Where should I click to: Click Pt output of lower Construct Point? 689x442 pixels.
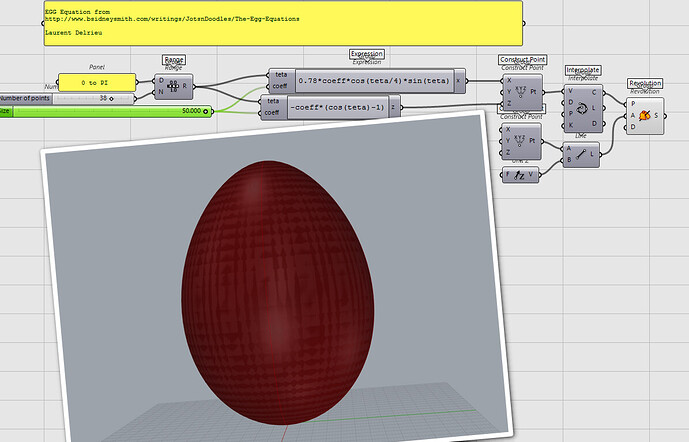[532, 141]
